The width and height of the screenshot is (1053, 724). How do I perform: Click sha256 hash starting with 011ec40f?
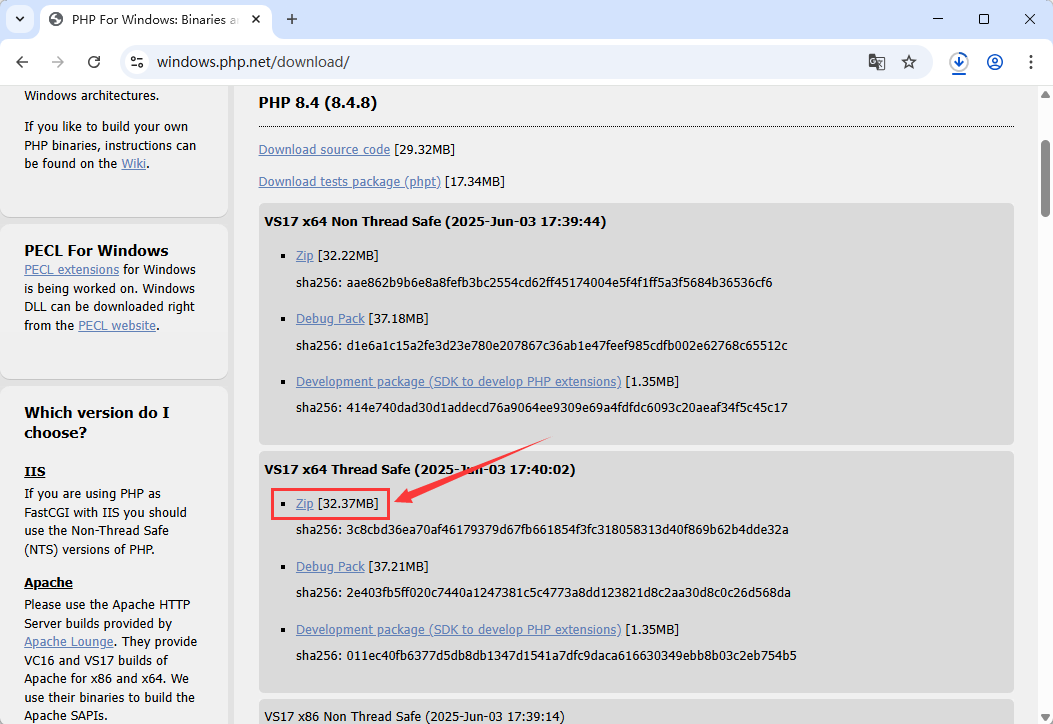[x=571, y=655]
